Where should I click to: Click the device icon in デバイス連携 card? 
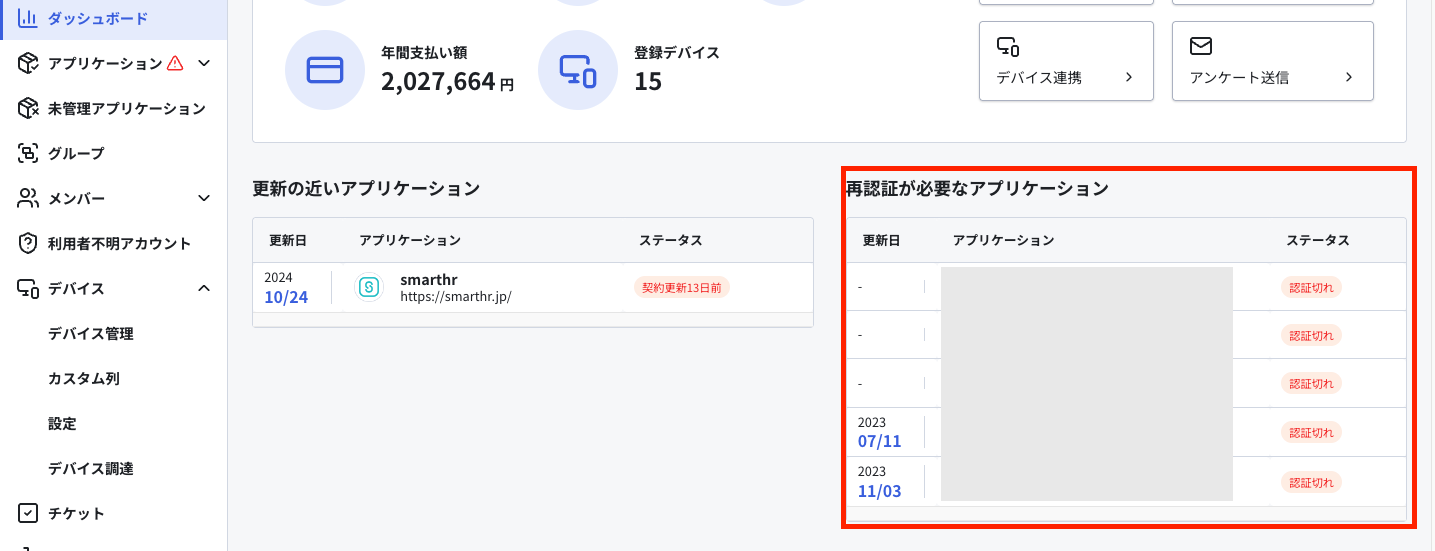click(x=1007, y=46)
